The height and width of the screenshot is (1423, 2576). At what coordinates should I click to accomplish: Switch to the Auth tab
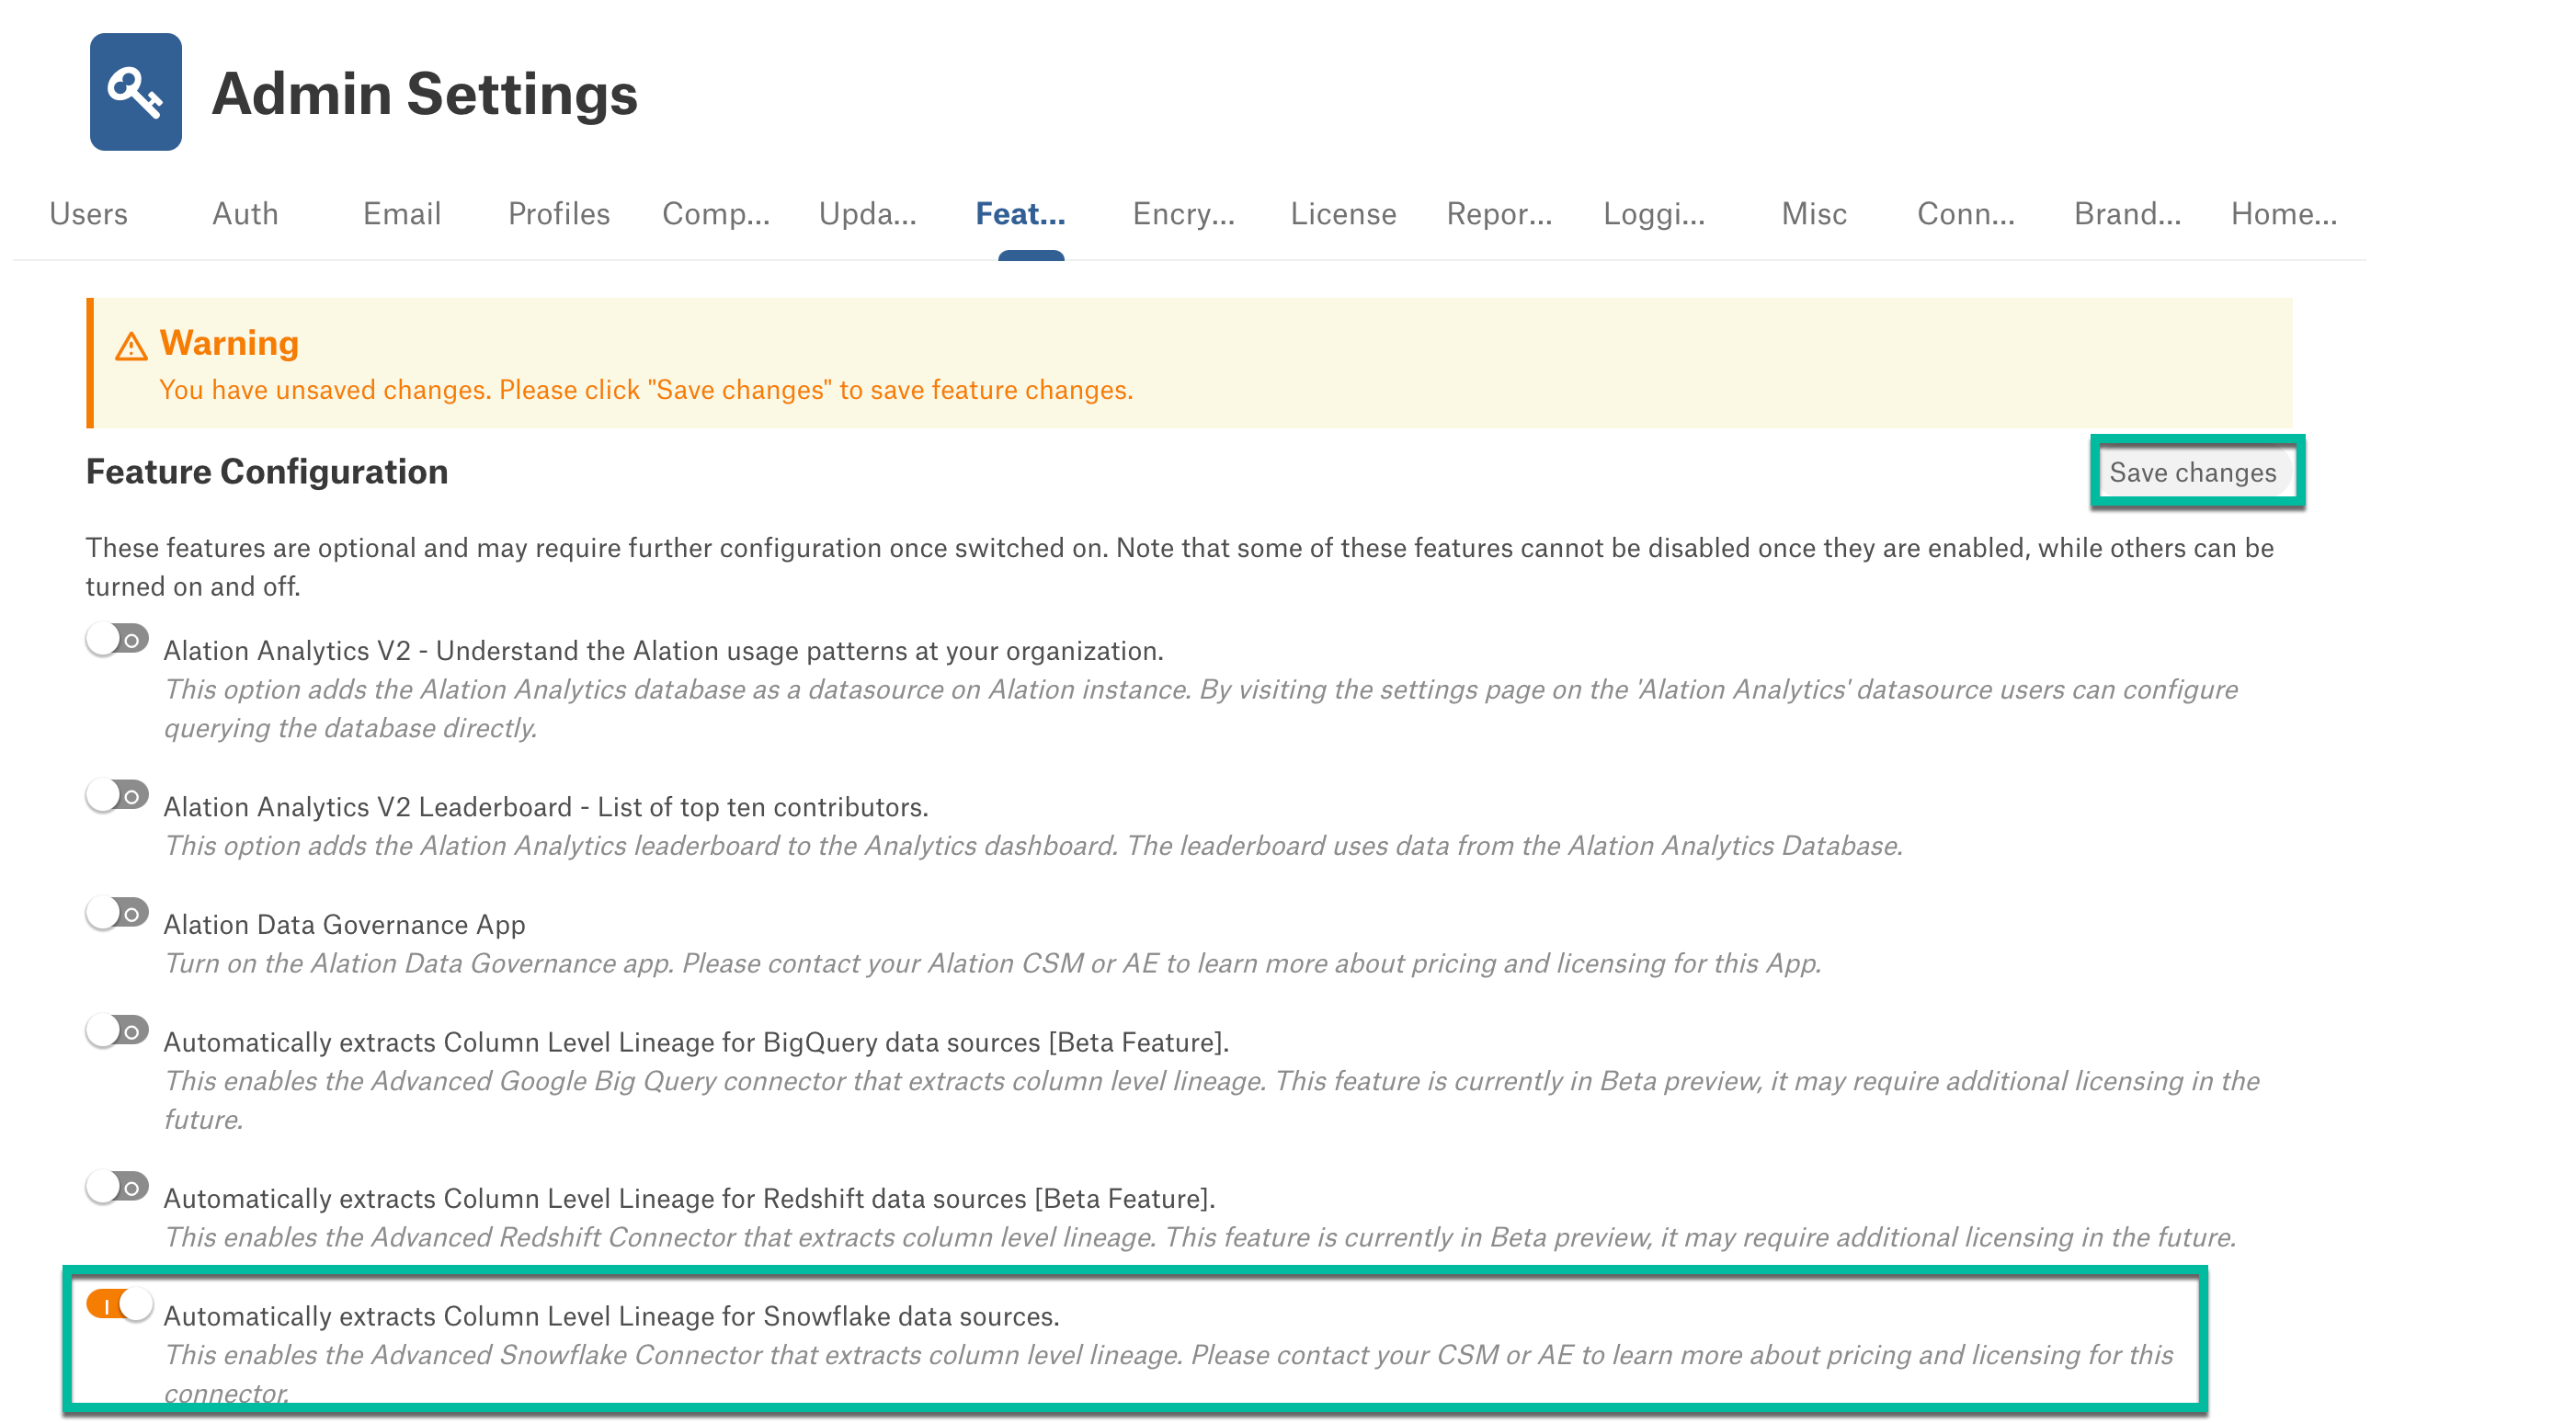[245, 214]
